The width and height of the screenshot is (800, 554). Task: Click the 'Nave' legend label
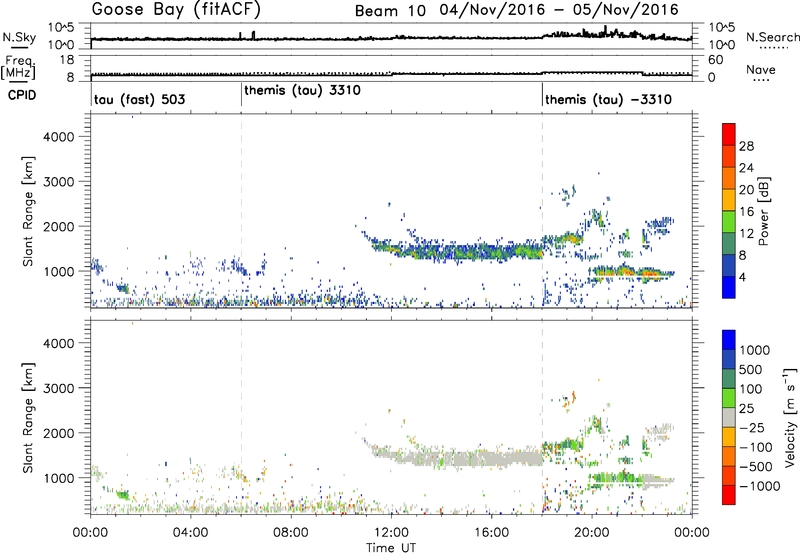click(761, 70)
